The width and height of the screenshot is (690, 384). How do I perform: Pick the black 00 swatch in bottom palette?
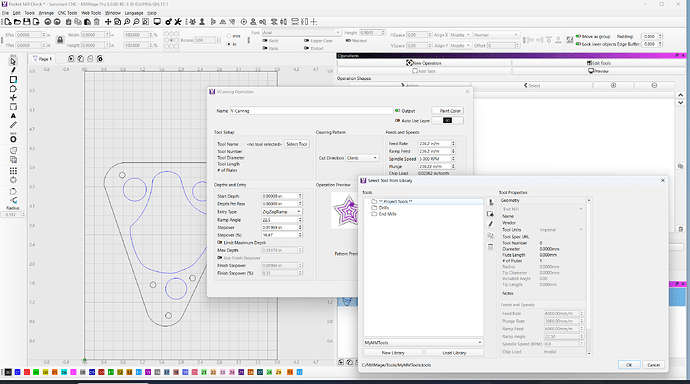[8, 372]
